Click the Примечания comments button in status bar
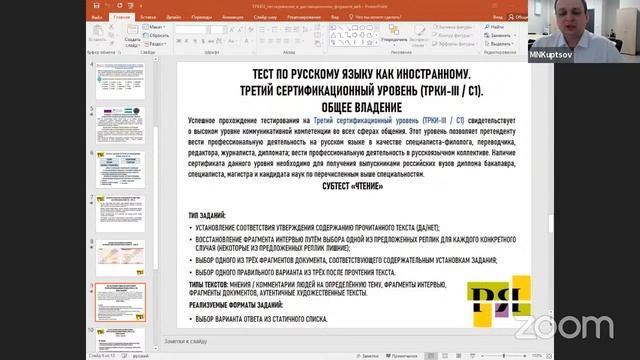Viewport: 640px width, 360px height. point(402,356)
